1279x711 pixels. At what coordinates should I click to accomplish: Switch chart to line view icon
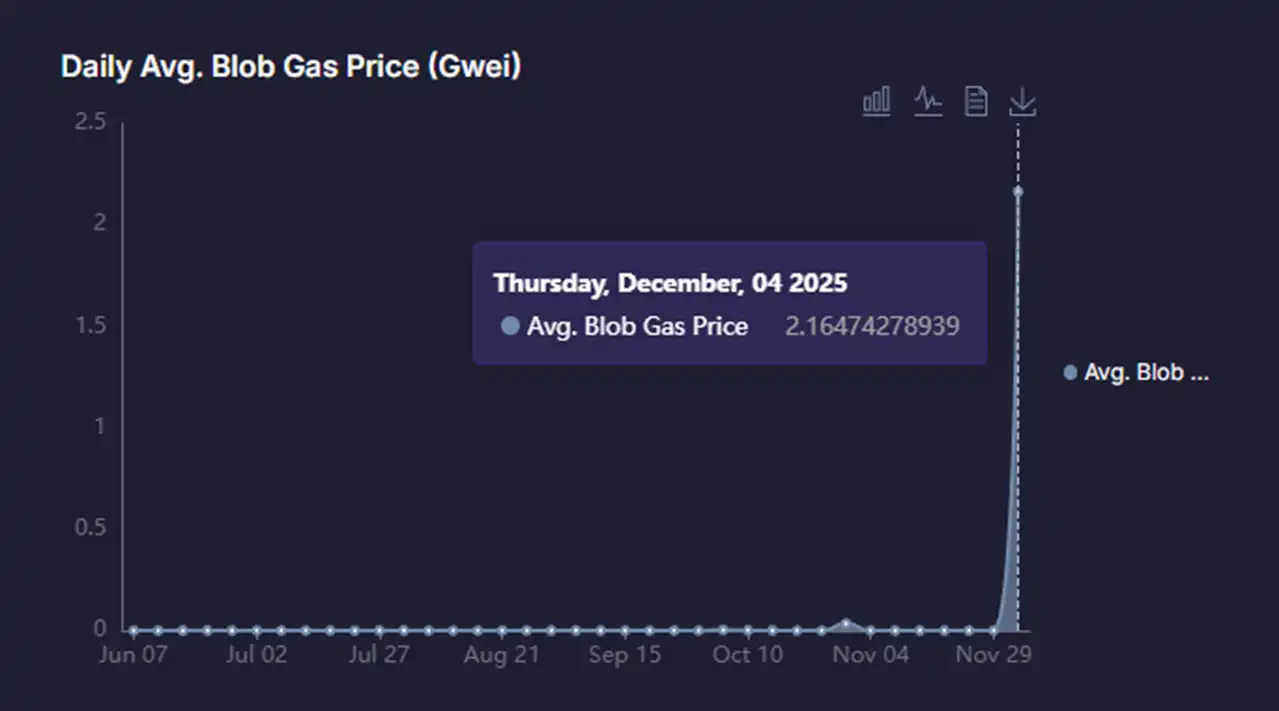(x=928, y=101)
